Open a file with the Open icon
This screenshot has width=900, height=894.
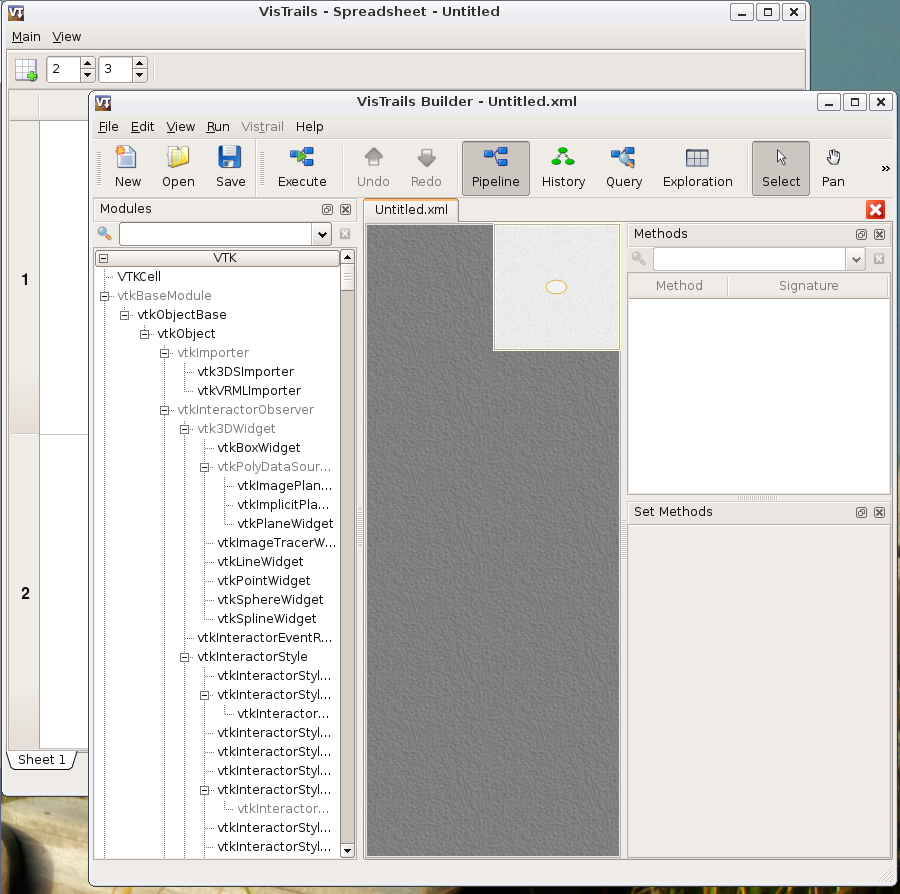pos(178,167)
